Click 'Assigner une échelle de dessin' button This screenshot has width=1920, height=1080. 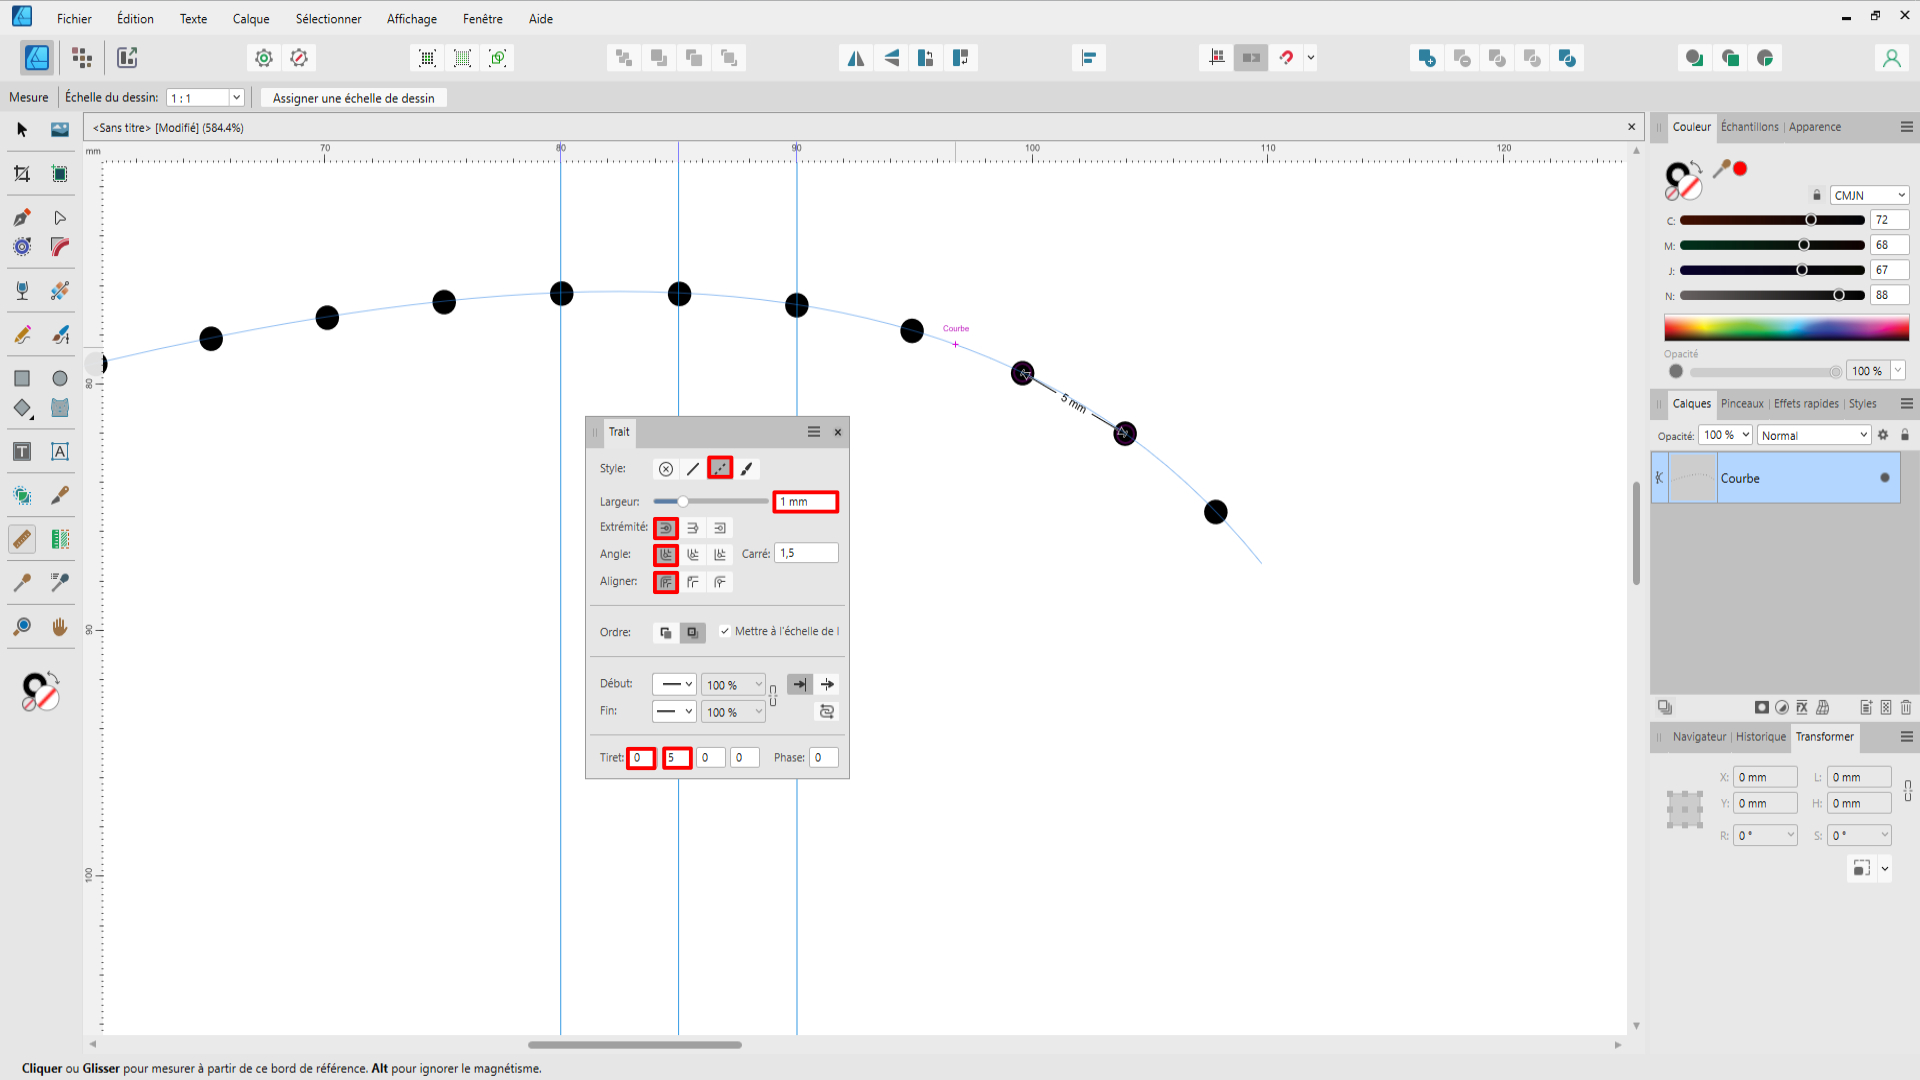(x=353, y=98)
